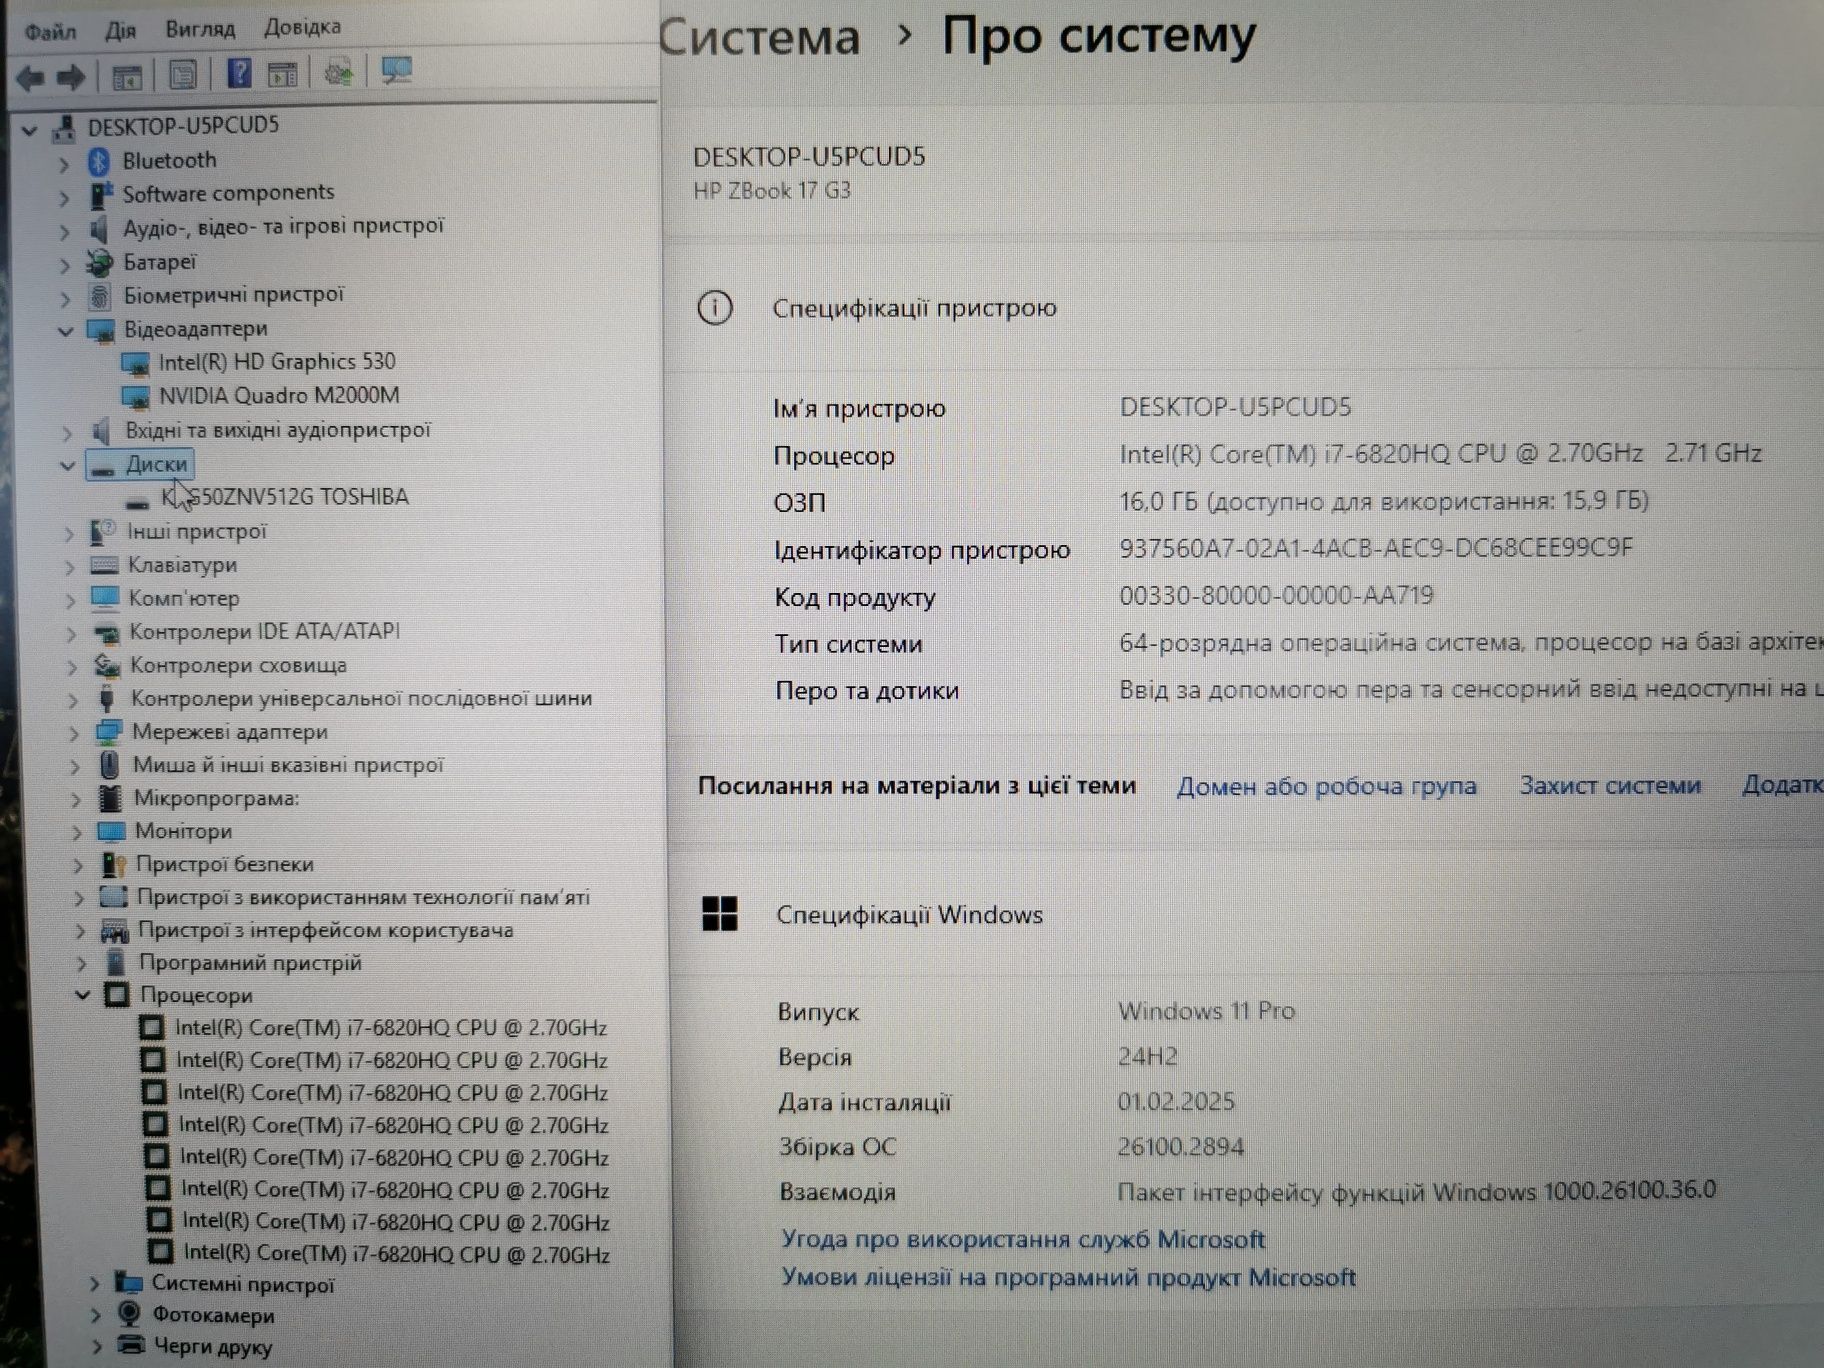Click the Properties sheet toolbar icon
The image size is (1824, 1368).
[183, 75]
